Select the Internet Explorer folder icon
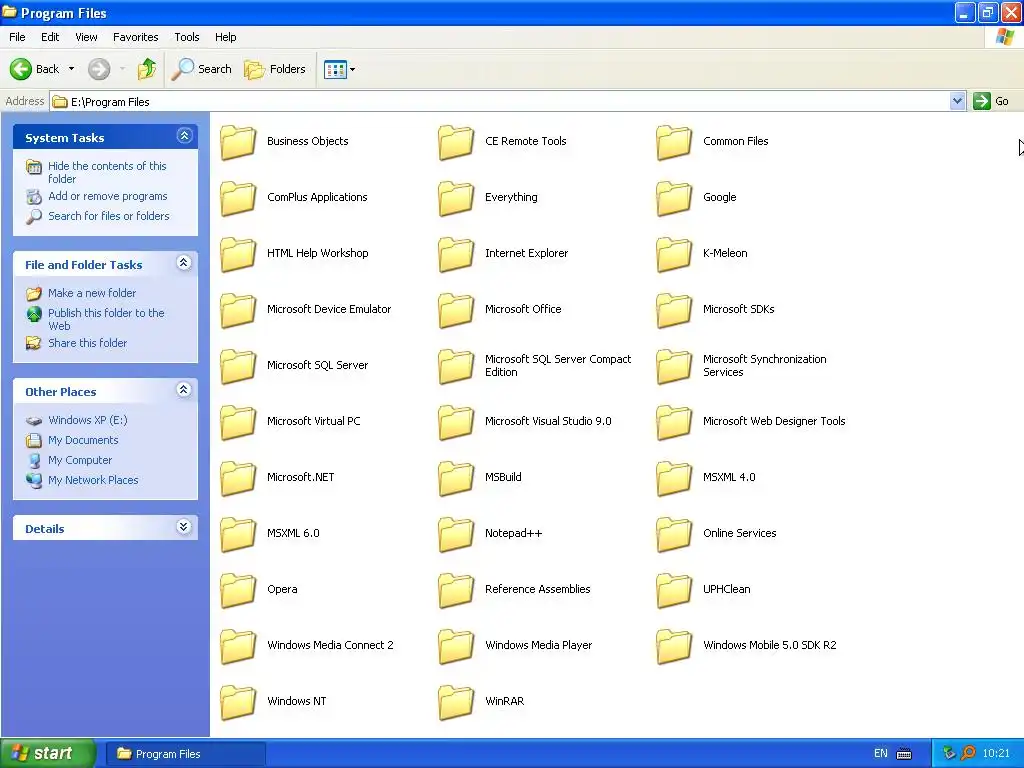Image resolution: width=1024 pixels, height=768 pixels. tap(456, 255)
